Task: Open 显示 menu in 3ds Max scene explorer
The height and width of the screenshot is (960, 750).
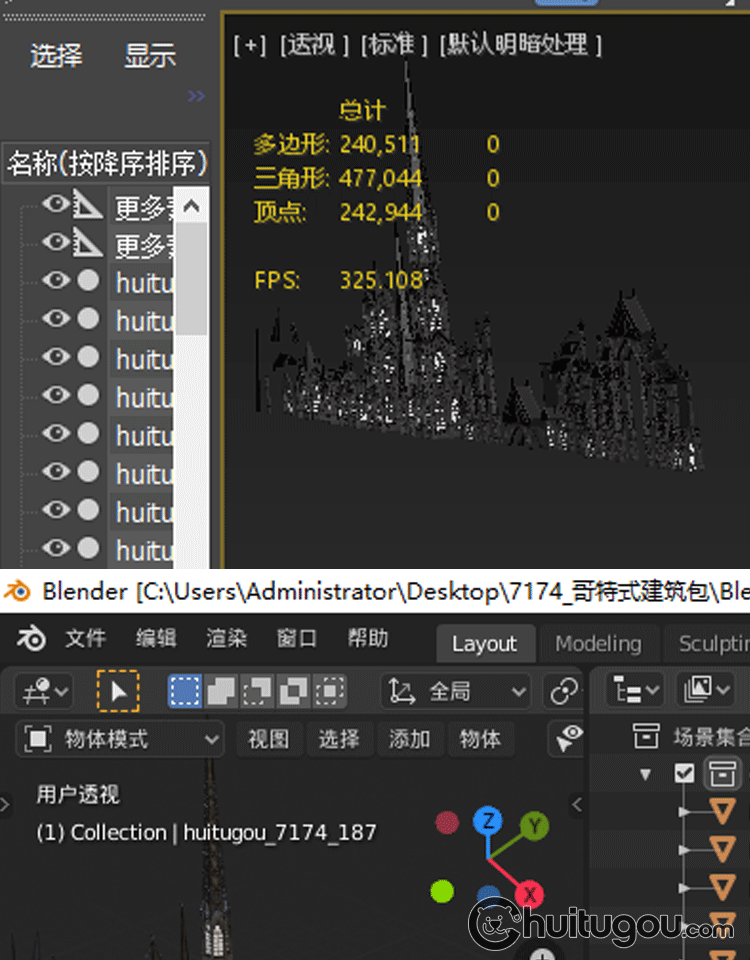Action: [150, 56]
